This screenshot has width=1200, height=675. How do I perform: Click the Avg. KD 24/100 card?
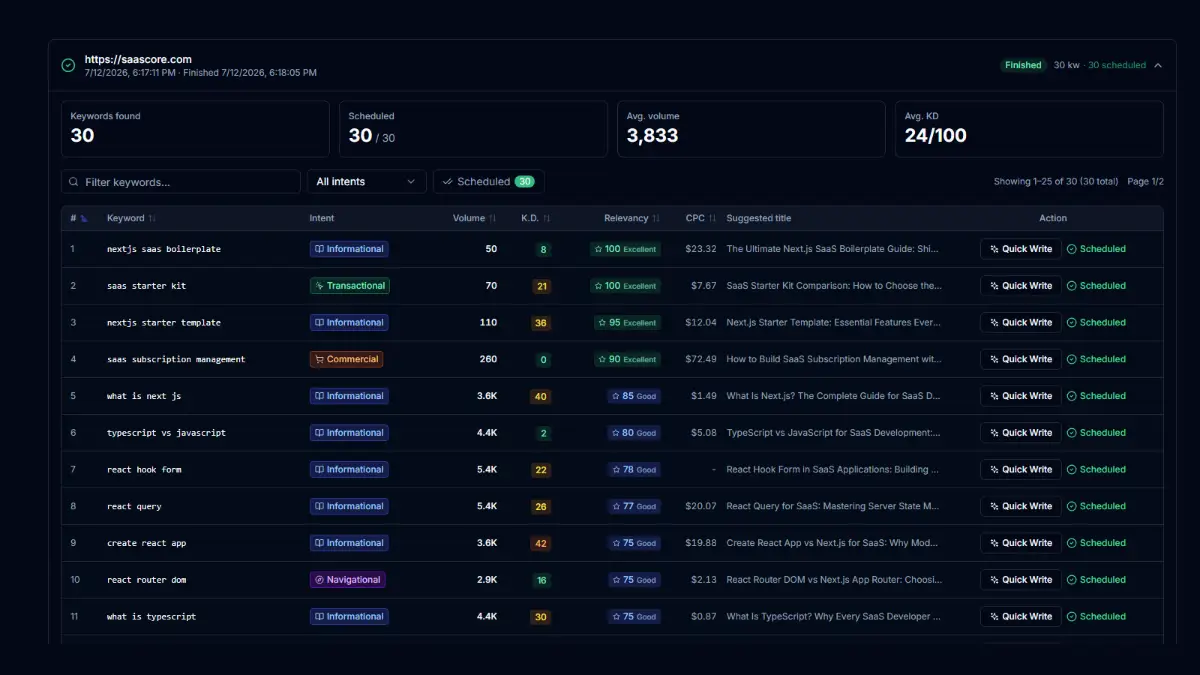tap(1029, 129)
